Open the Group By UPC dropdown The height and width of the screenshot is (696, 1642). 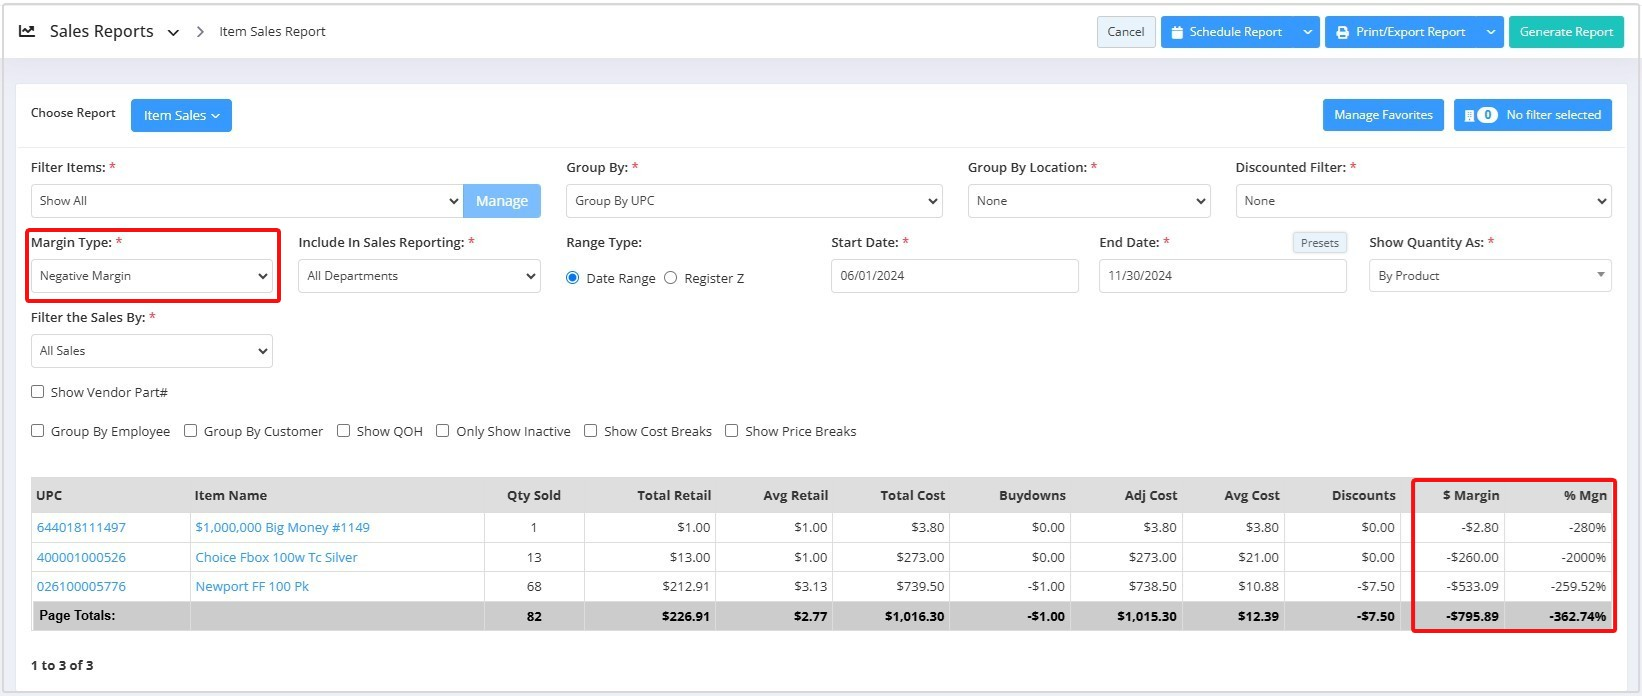pyautogui.click(x=754, y=201)
